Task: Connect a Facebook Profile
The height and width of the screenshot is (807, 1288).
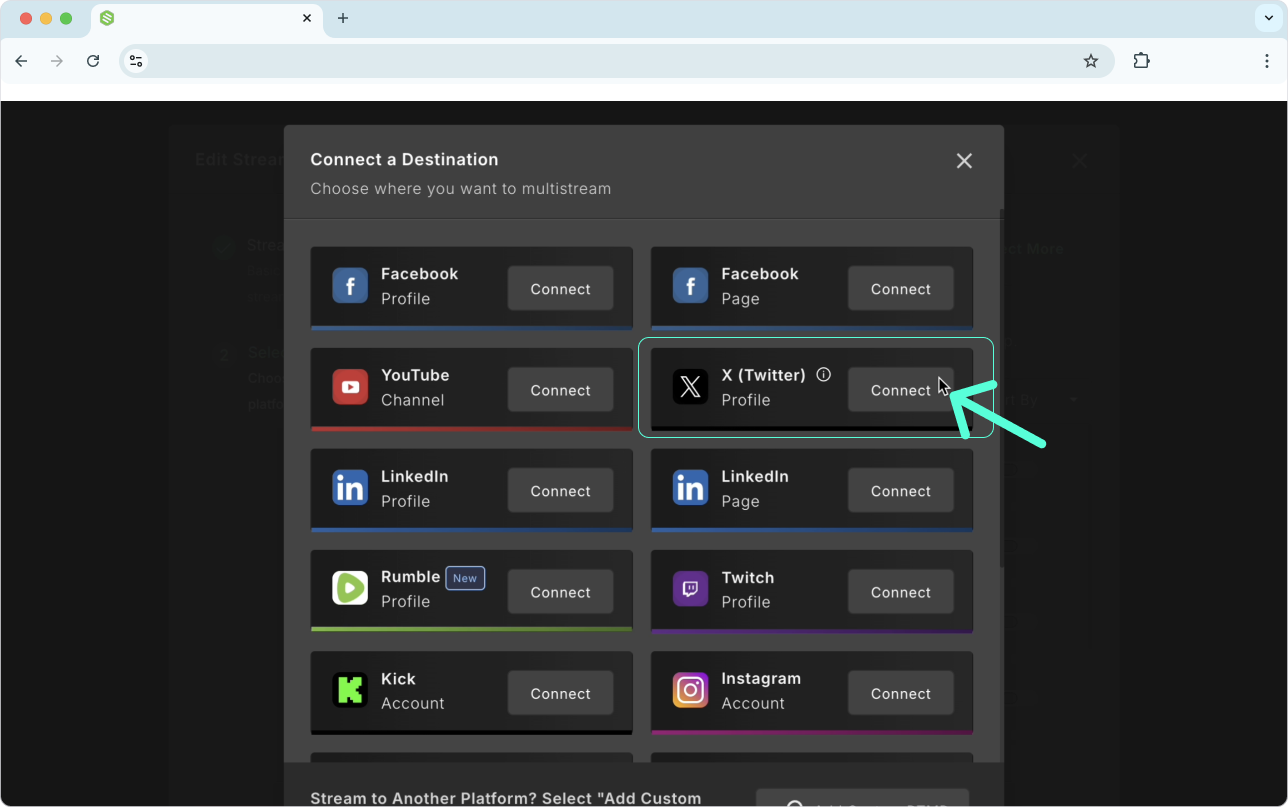Action: click(560, 289)
